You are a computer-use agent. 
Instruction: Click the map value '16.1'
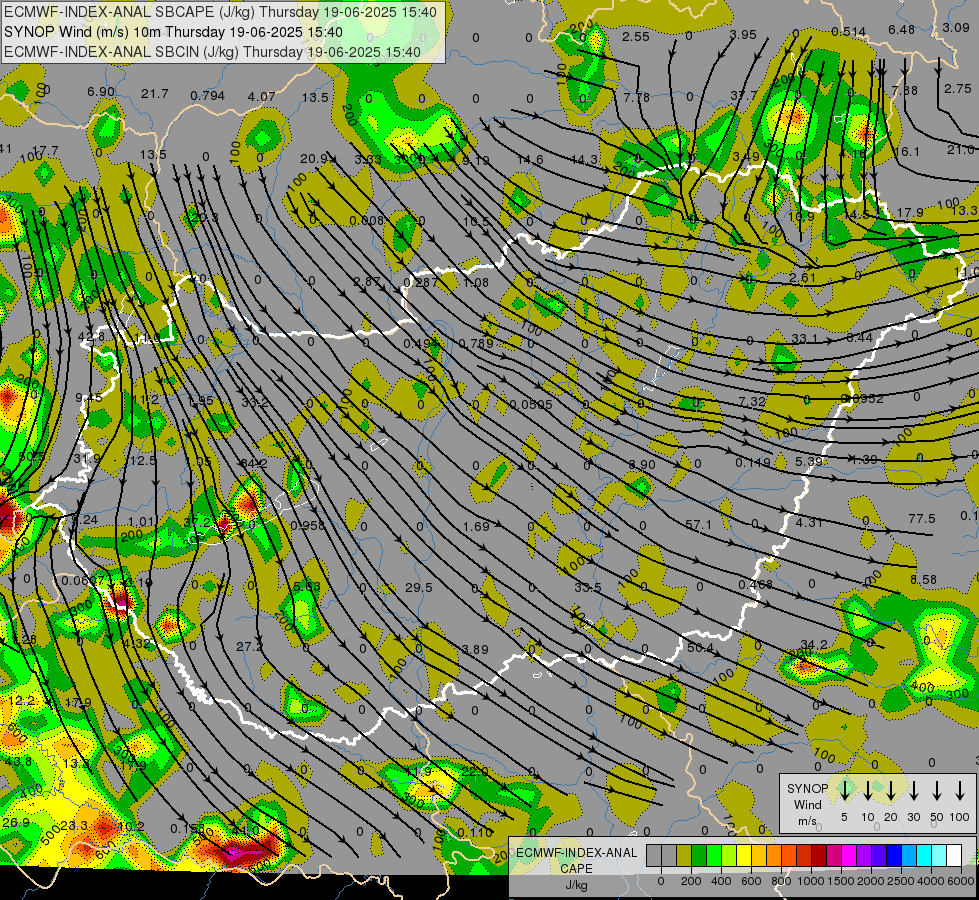(x=907, y=152)
